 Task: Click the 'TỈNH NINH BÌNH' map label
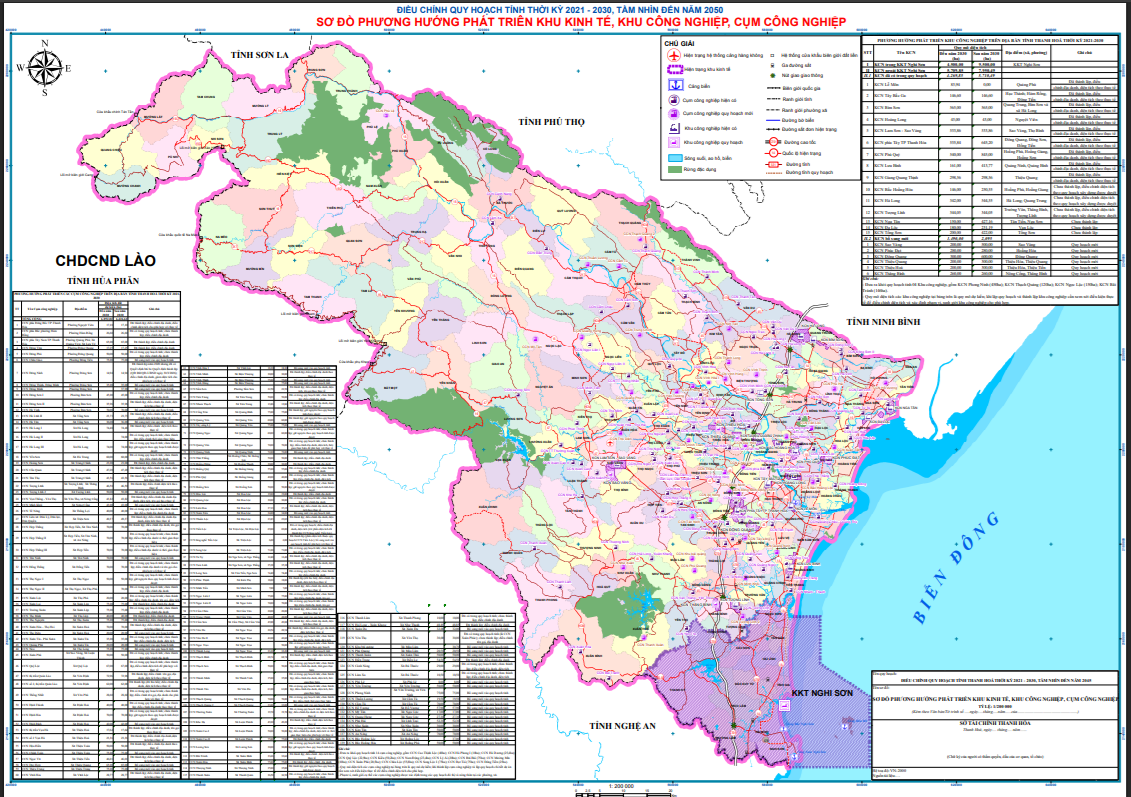pos(883,322)
